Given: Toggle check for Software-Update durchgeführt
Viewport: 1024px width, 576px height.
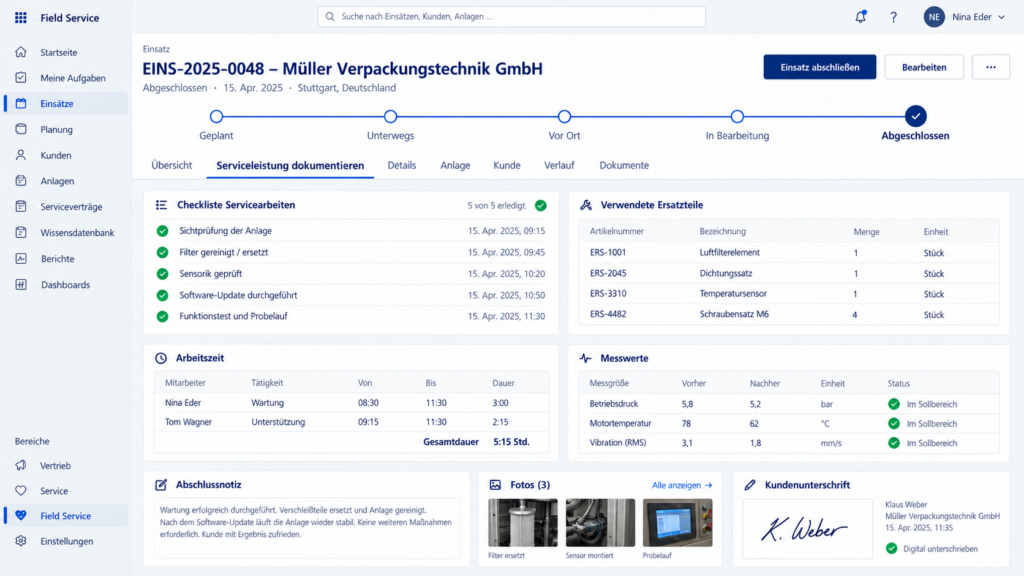Looking at the screenshot, I should (x=163, y=295).
